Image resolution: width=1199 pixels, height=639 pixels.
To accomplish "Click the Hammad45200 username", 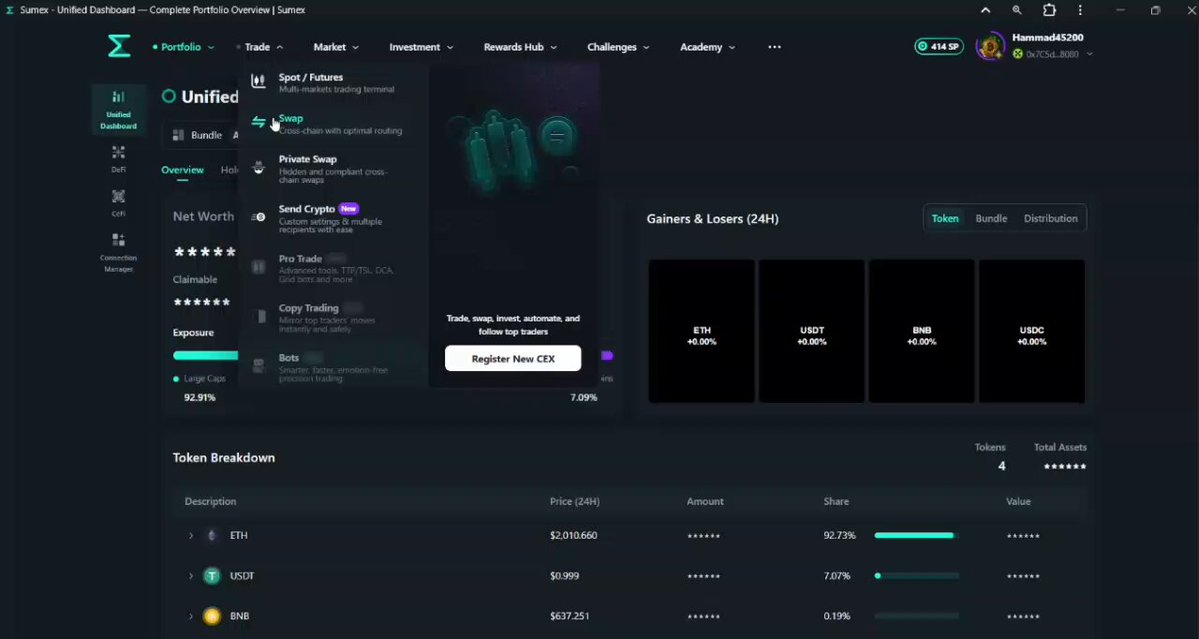I will click(x=1048, y=37).
